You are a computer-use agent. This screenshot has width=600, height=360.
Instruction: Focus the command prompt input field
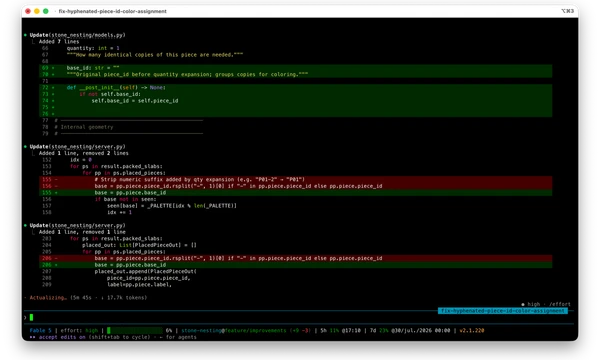[298, 317]
